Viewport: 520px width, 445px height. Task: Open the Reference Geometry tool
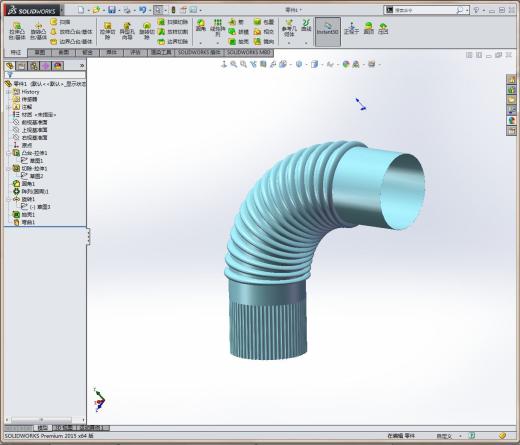click(x=289, y=28)
